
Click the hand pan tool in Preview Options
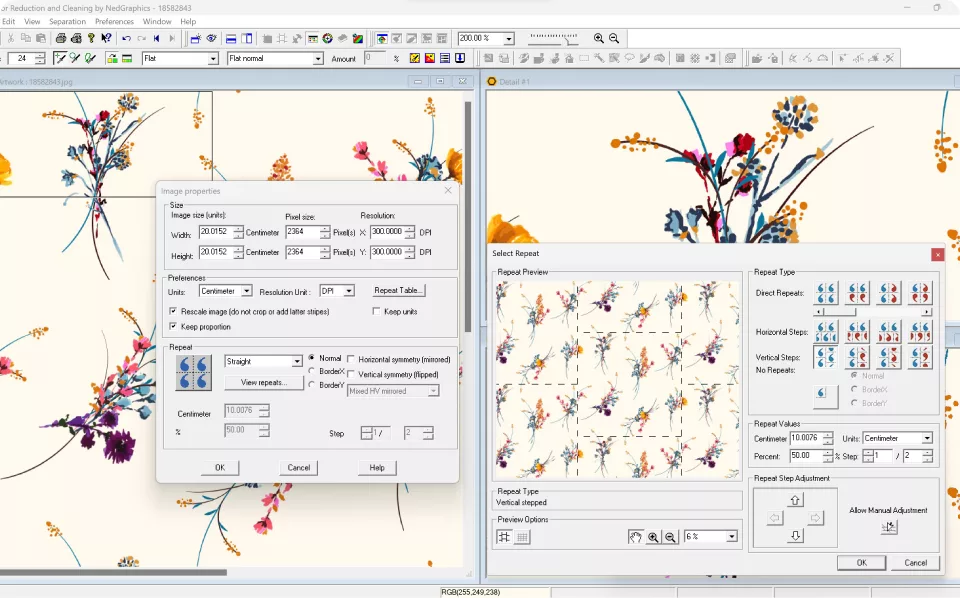[x=635, y=537]
